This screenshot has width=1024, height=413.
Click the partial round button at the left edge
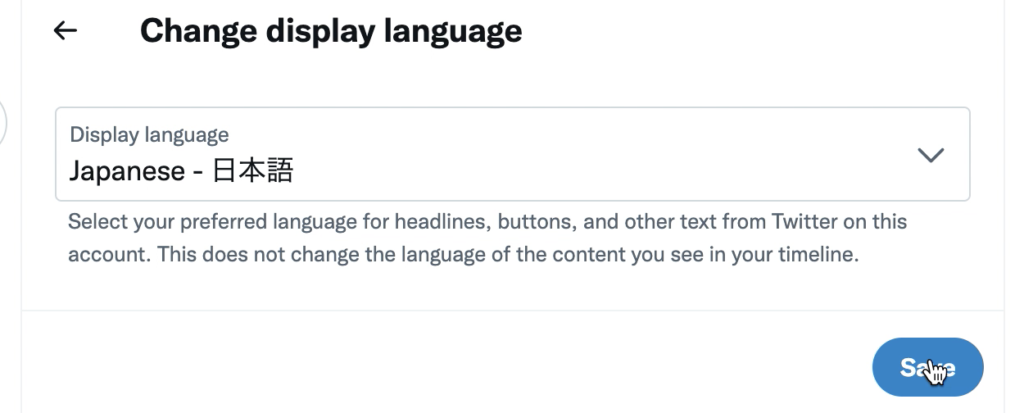tap(3, 122)
